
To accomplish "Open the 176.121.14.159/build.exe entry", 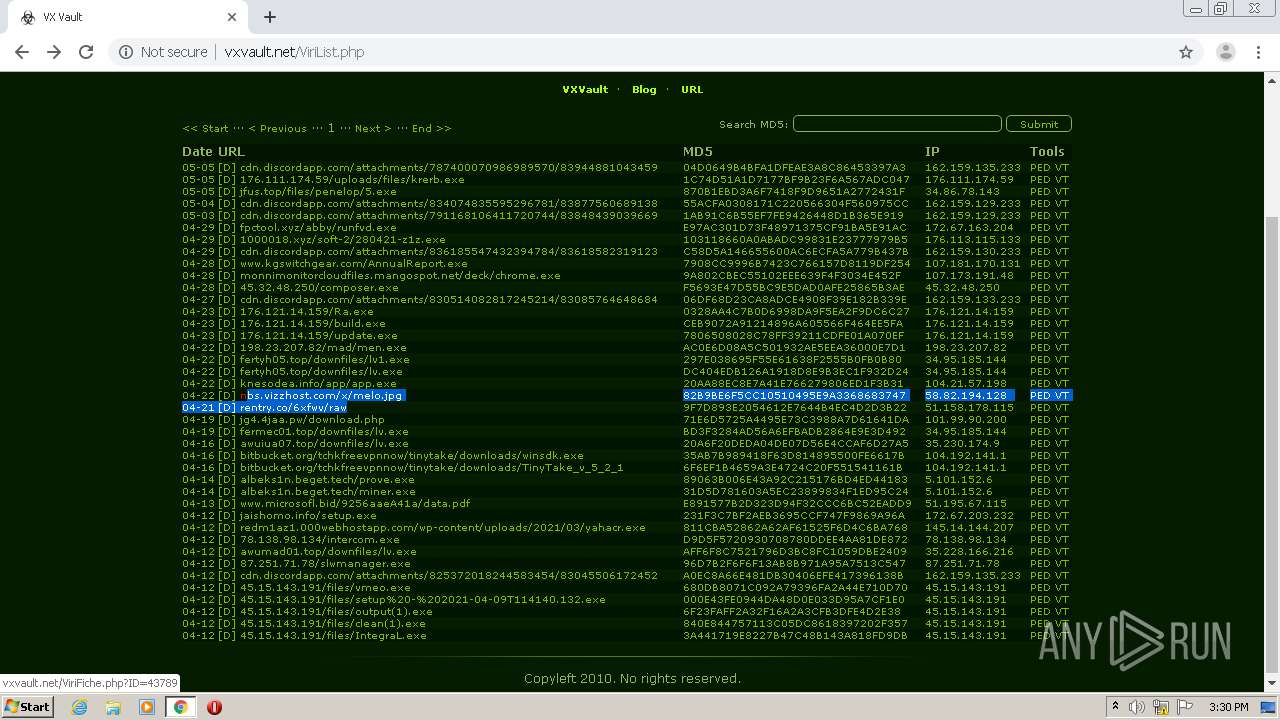I will coord(313,323).
